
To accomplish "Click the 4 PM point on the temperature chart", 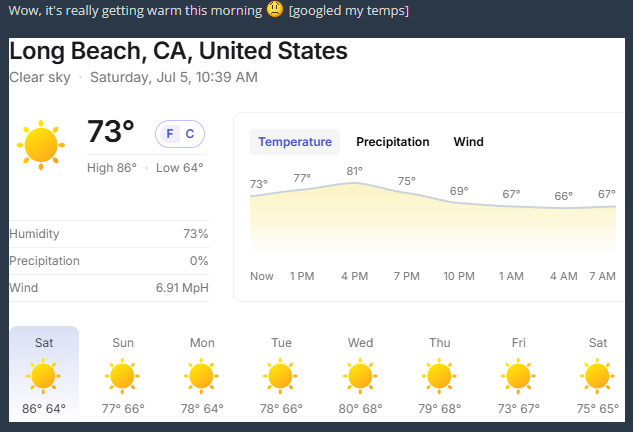I will tap(354, 183).
